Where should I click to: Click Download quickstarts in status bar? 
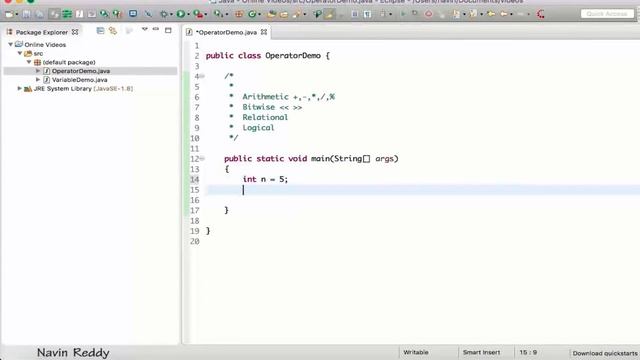605,353
